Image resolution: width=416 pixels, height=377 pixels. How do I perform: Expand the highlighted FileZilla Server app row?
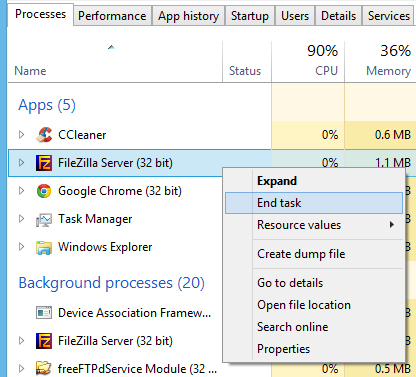click(x=22, y=163)
